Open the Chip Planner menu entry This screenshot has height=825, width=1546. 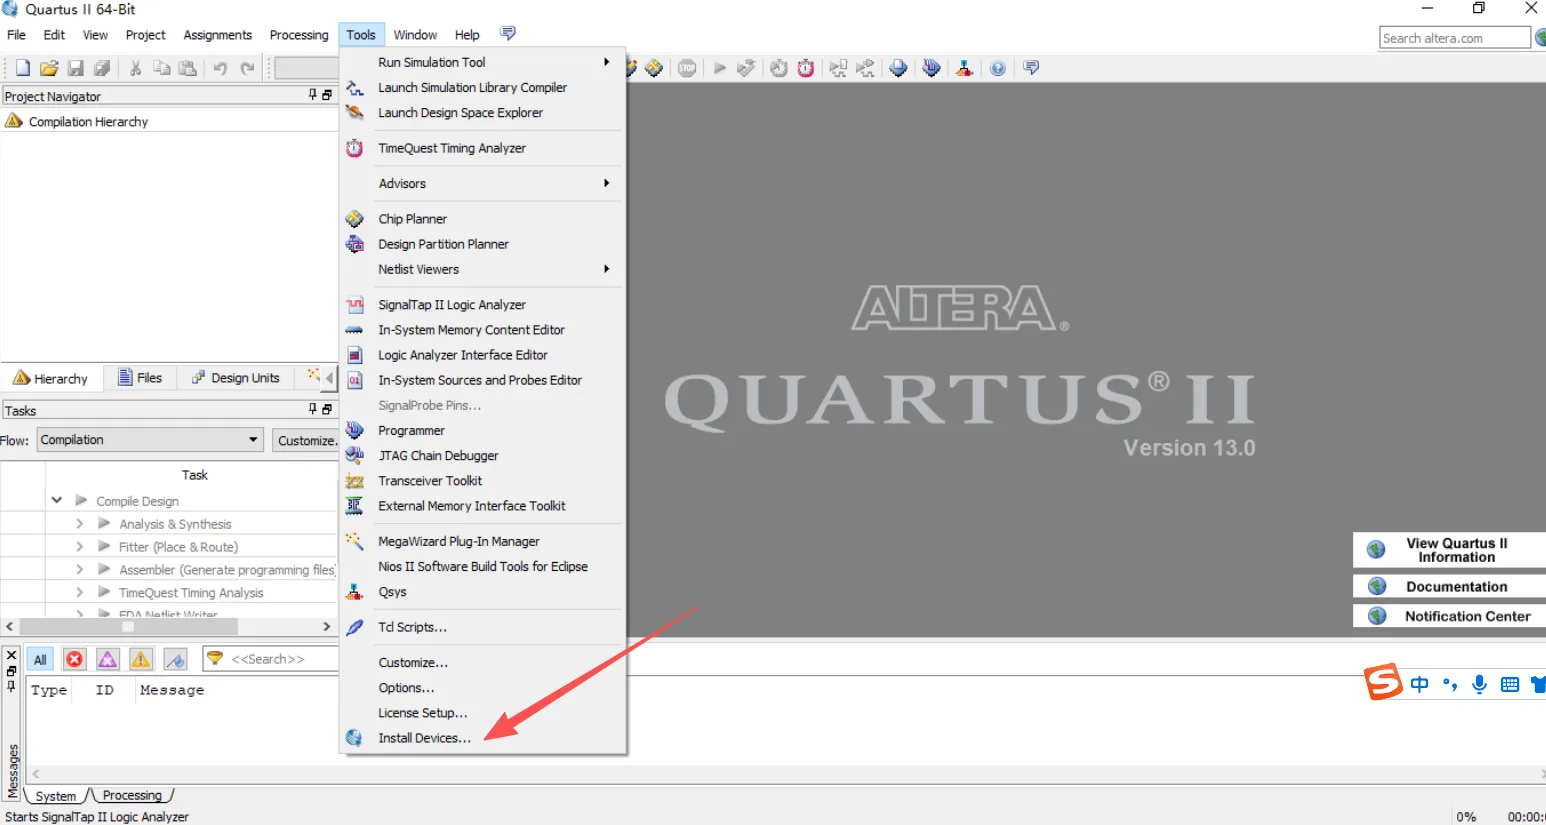(x=483, y=219)
